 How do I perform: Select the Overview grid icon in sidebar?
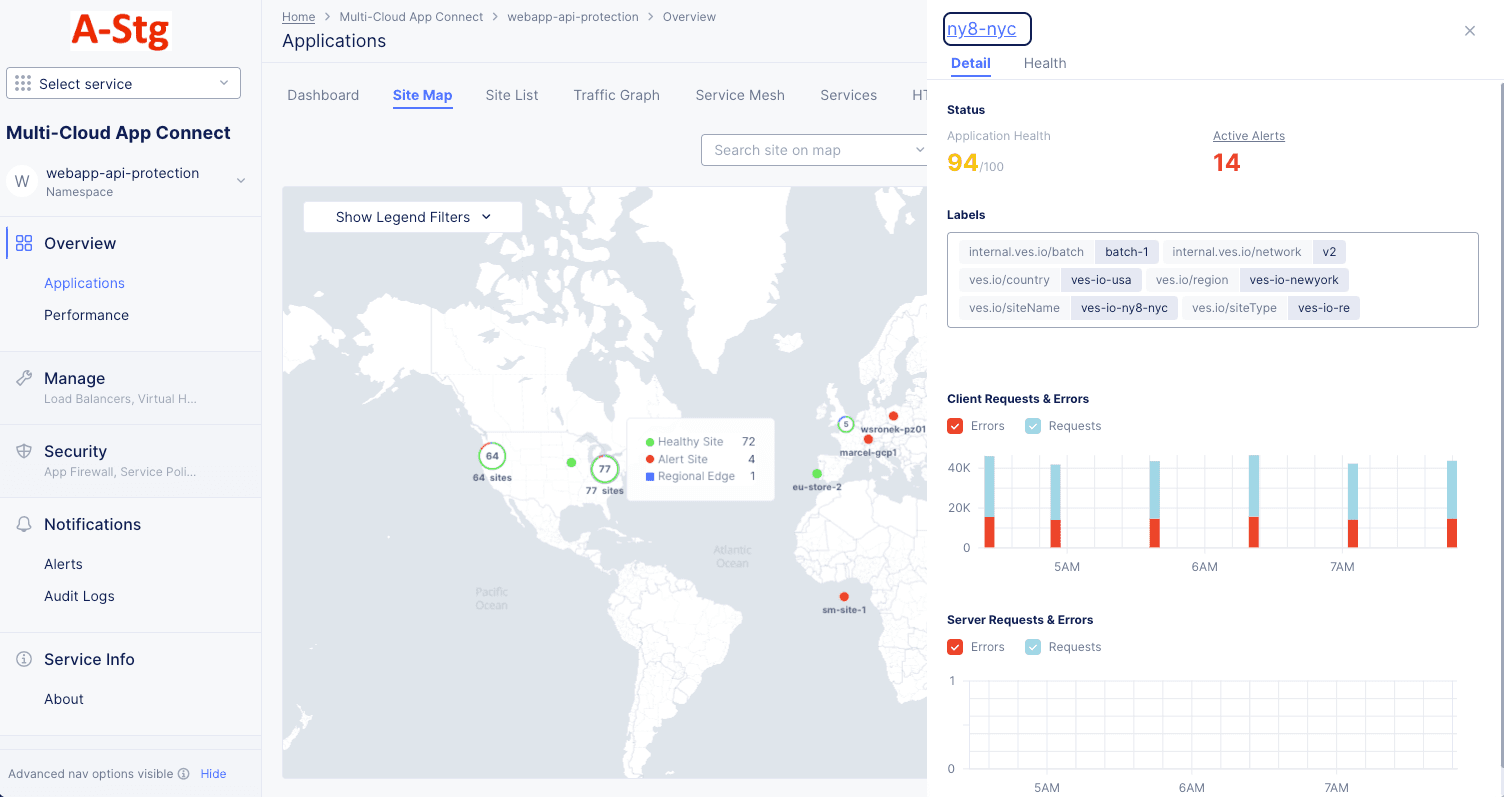[23, 242]
